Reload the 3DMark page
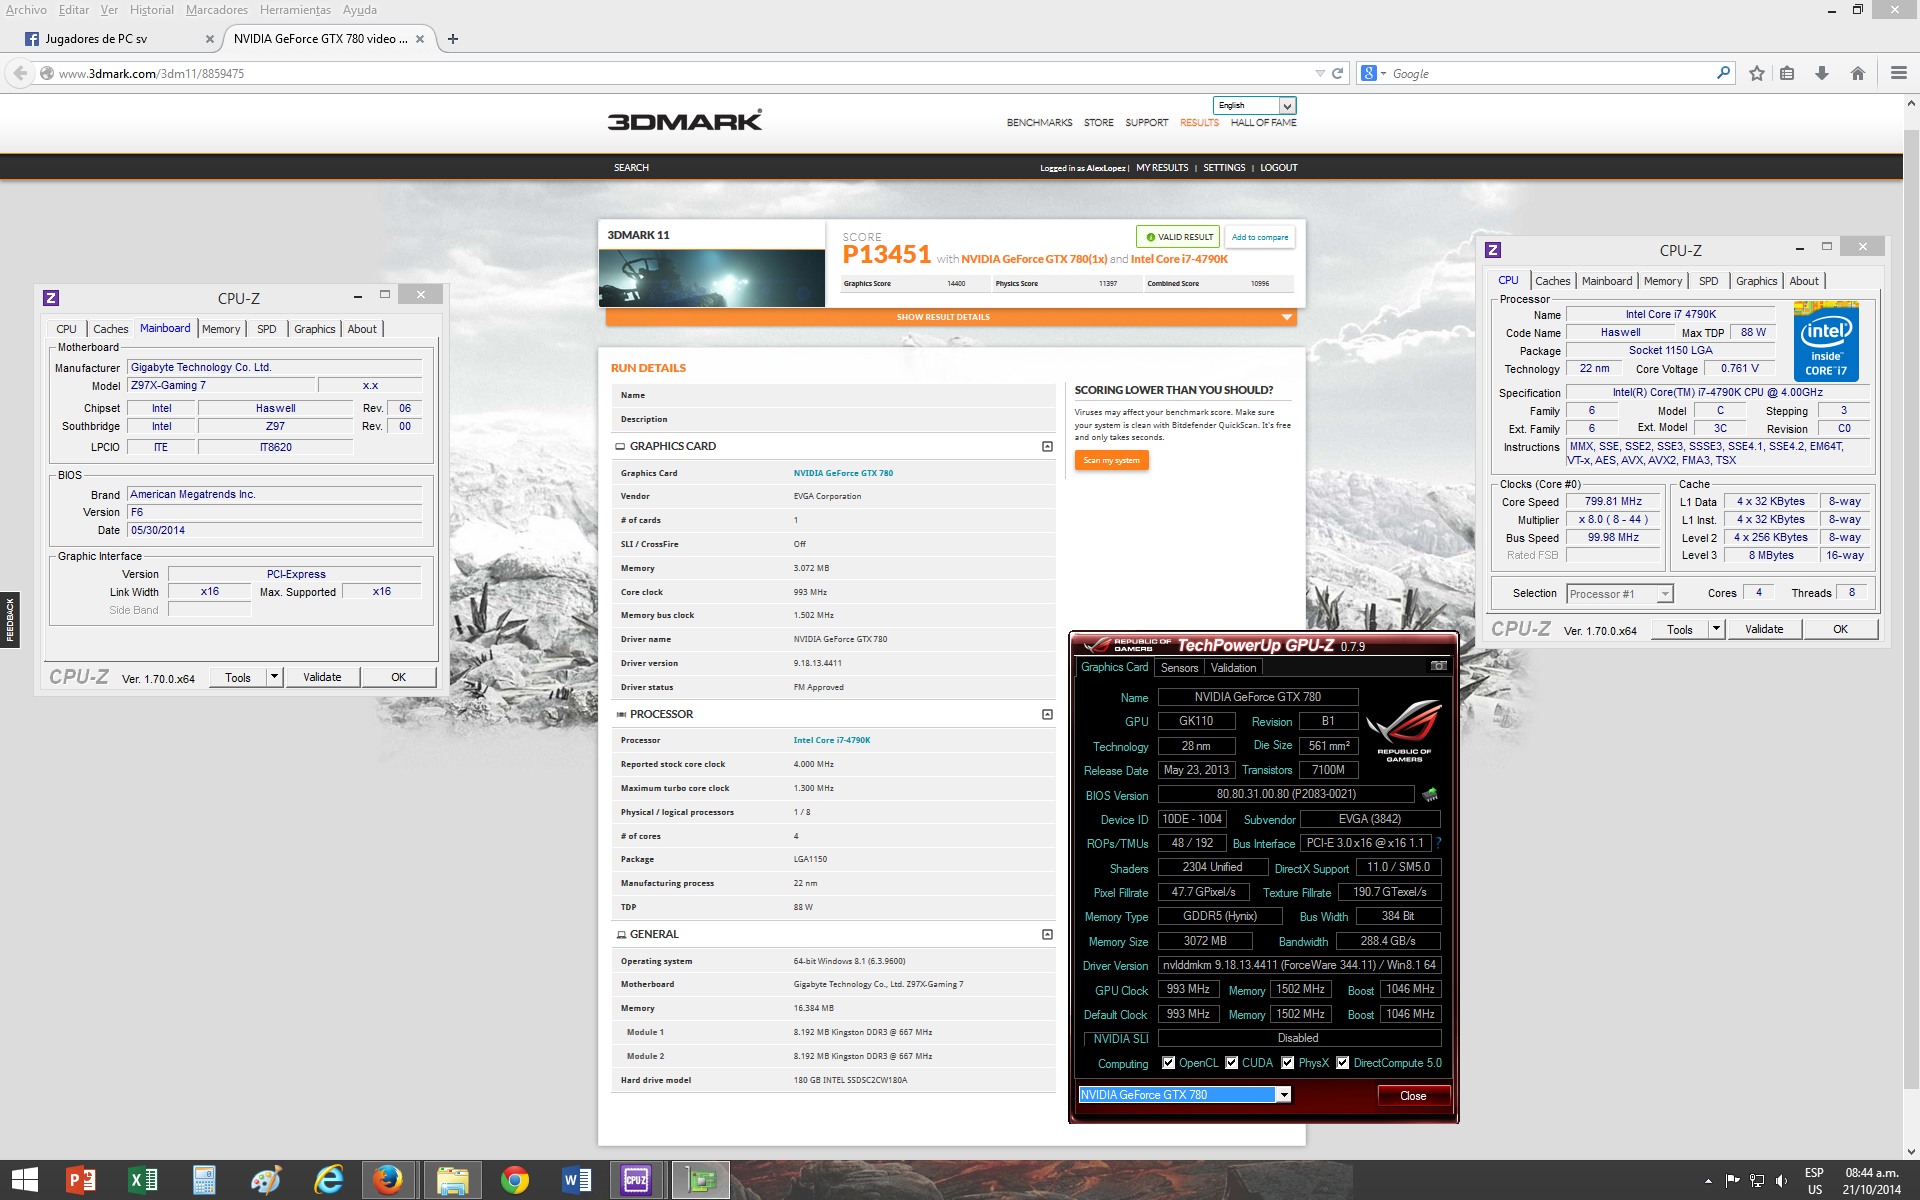Image resolution: width=1920 pixels, height=1200 pixels. pyautogui.click(x=1337, y=73)
